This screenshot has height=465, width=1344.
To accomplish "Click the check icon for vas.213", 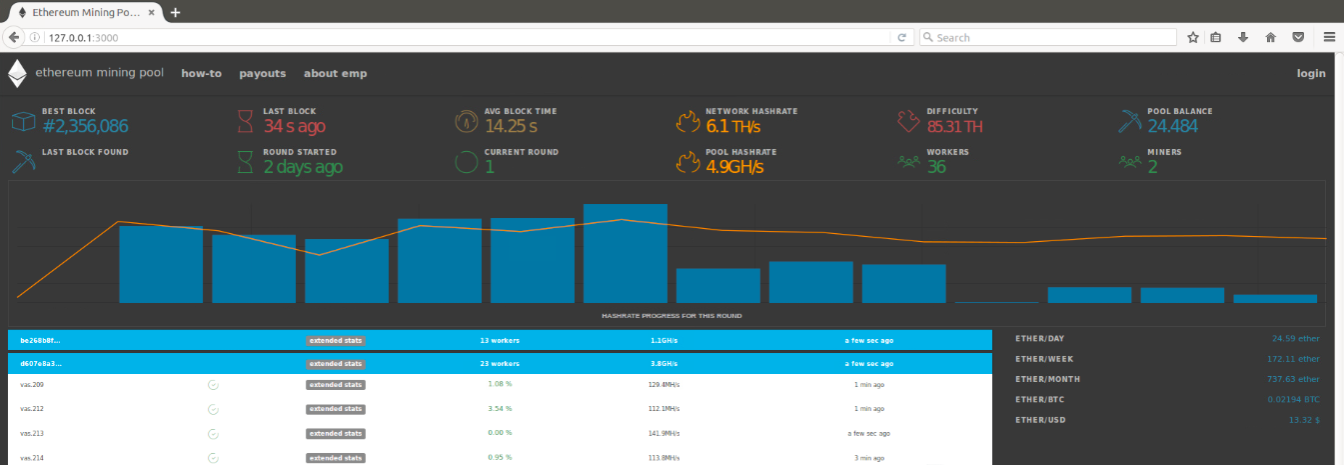I will (213, 434).
